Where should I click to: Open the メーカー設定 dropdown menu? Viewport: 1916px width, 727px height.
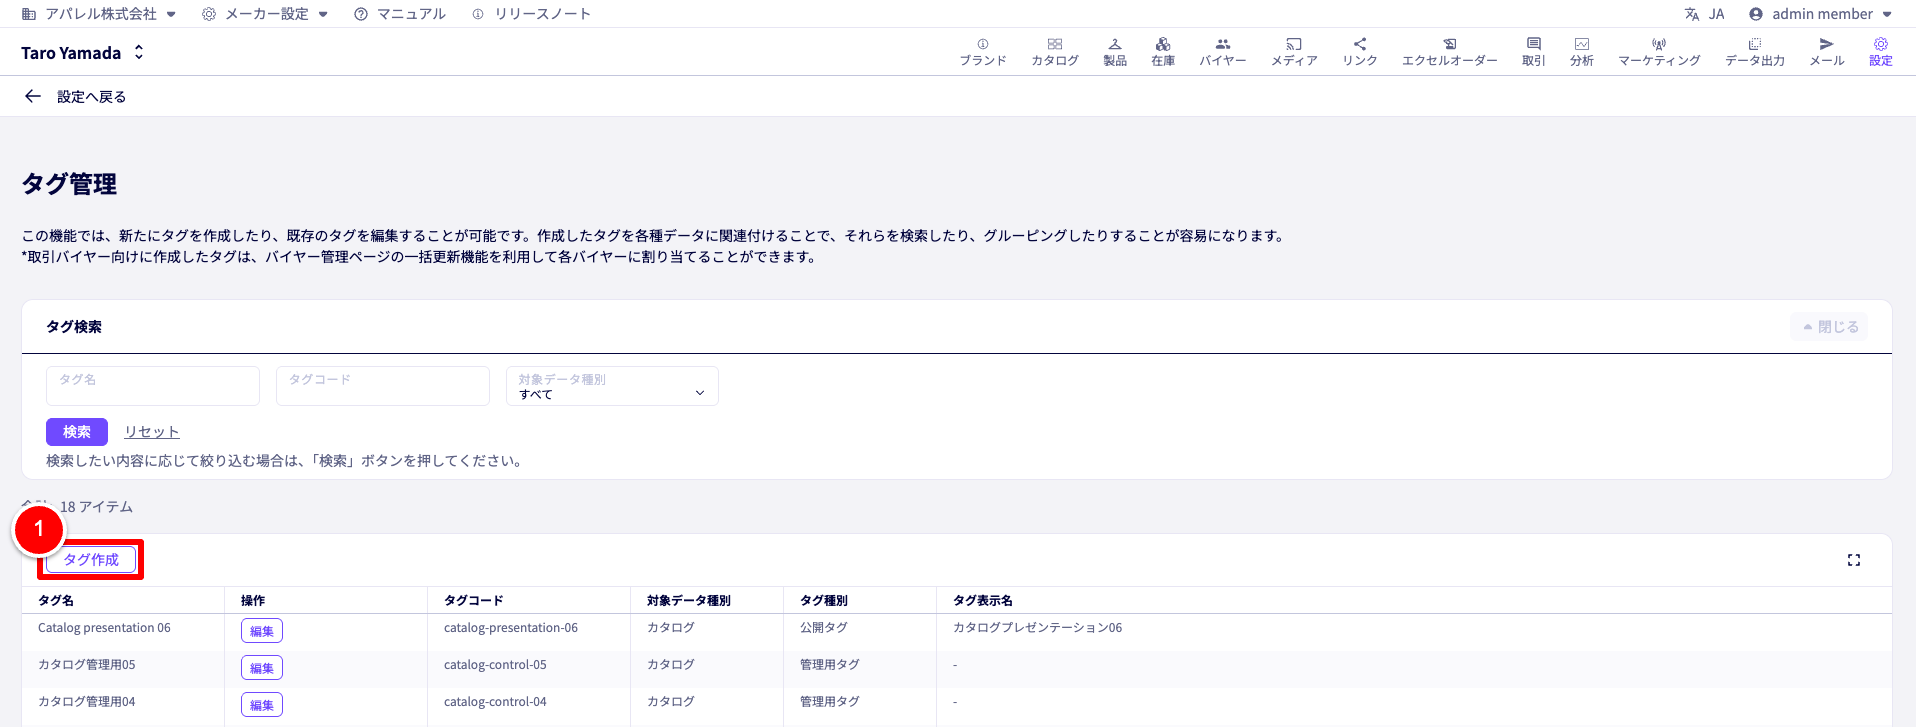click(265, 14)
